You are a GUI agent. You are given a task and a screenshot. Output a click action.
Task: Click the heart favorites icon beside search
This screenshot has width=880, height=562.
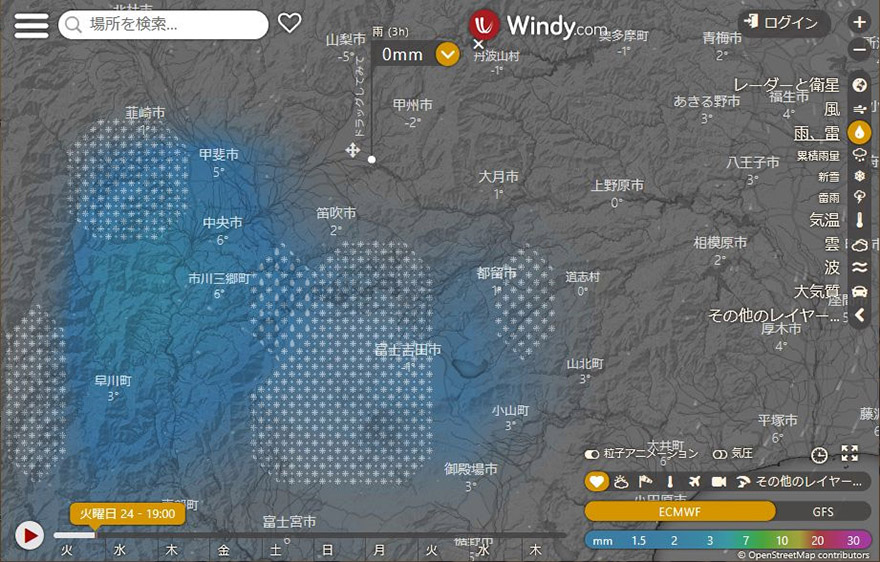point(289,23)
